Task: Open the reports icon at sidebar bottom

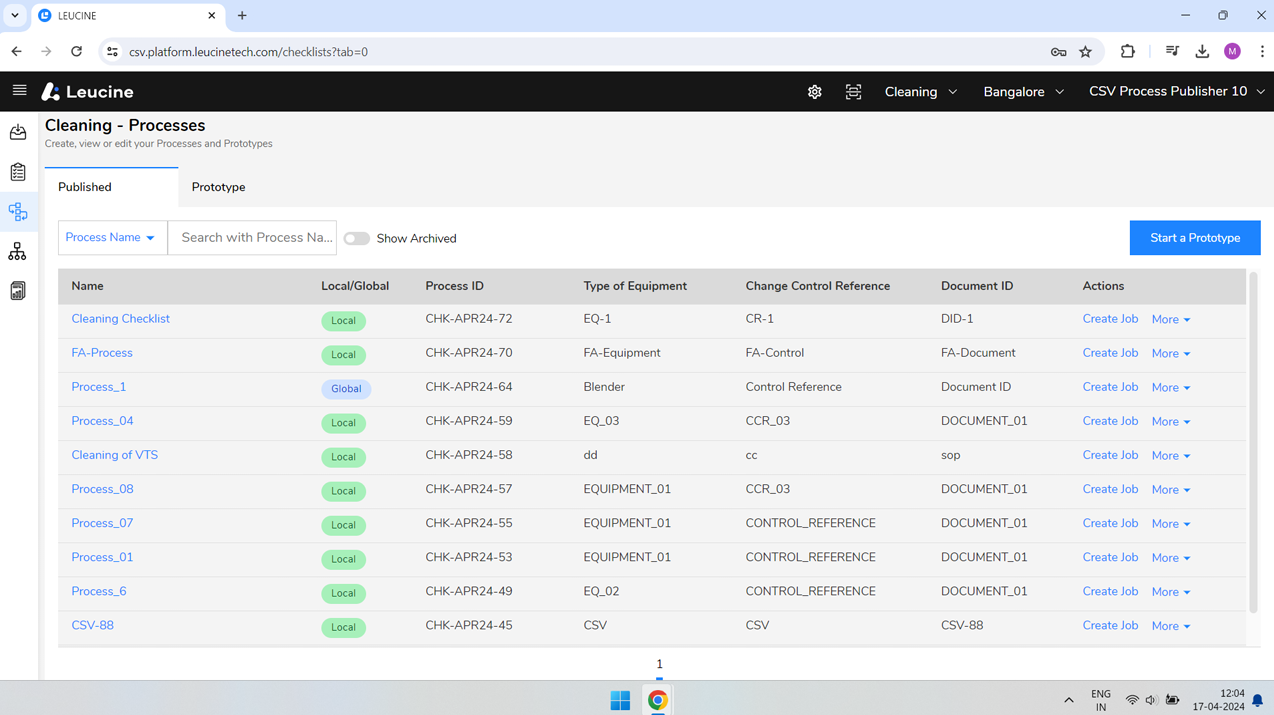Action: (x=18, y=290)
